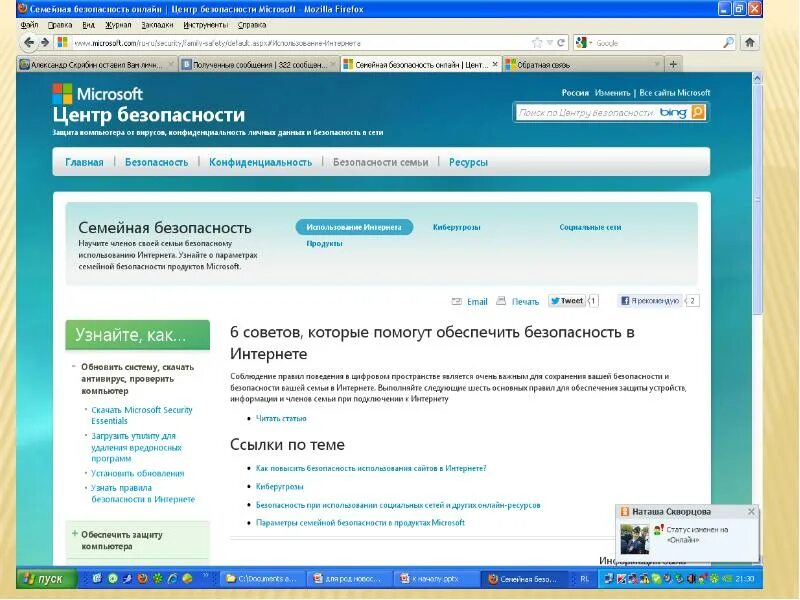Switch to к началу.pptx taskbar item
This screenshot has width=800, height=600.
[x=437, y=579]
